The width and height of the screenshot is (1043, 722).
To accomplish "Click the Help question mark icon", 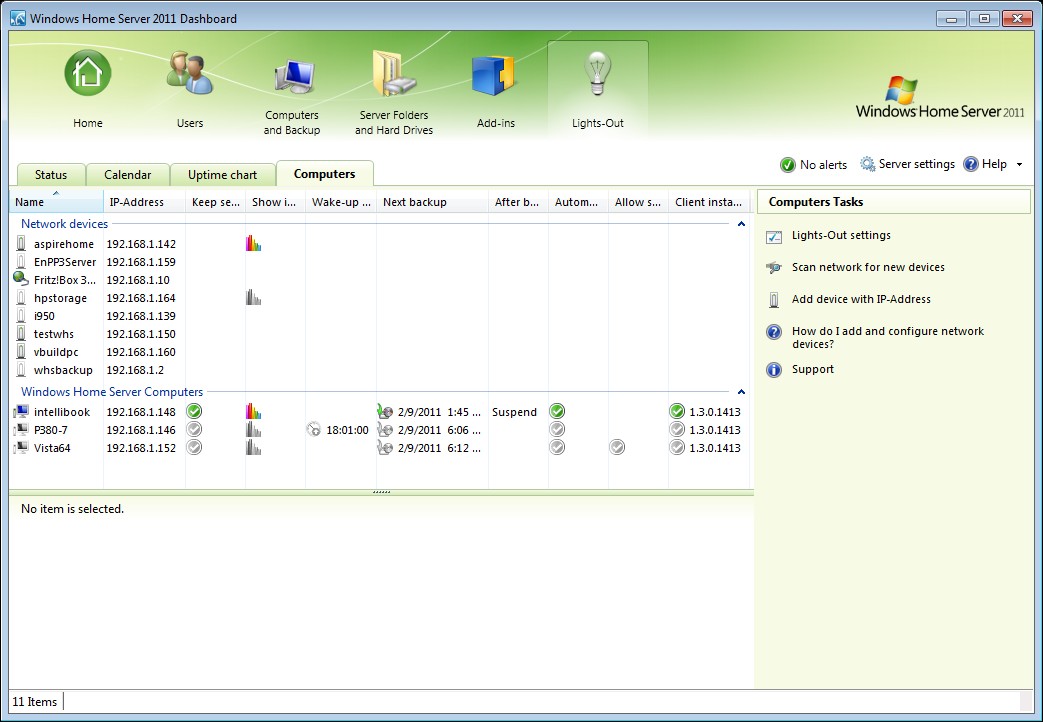I will click(971, 164).
